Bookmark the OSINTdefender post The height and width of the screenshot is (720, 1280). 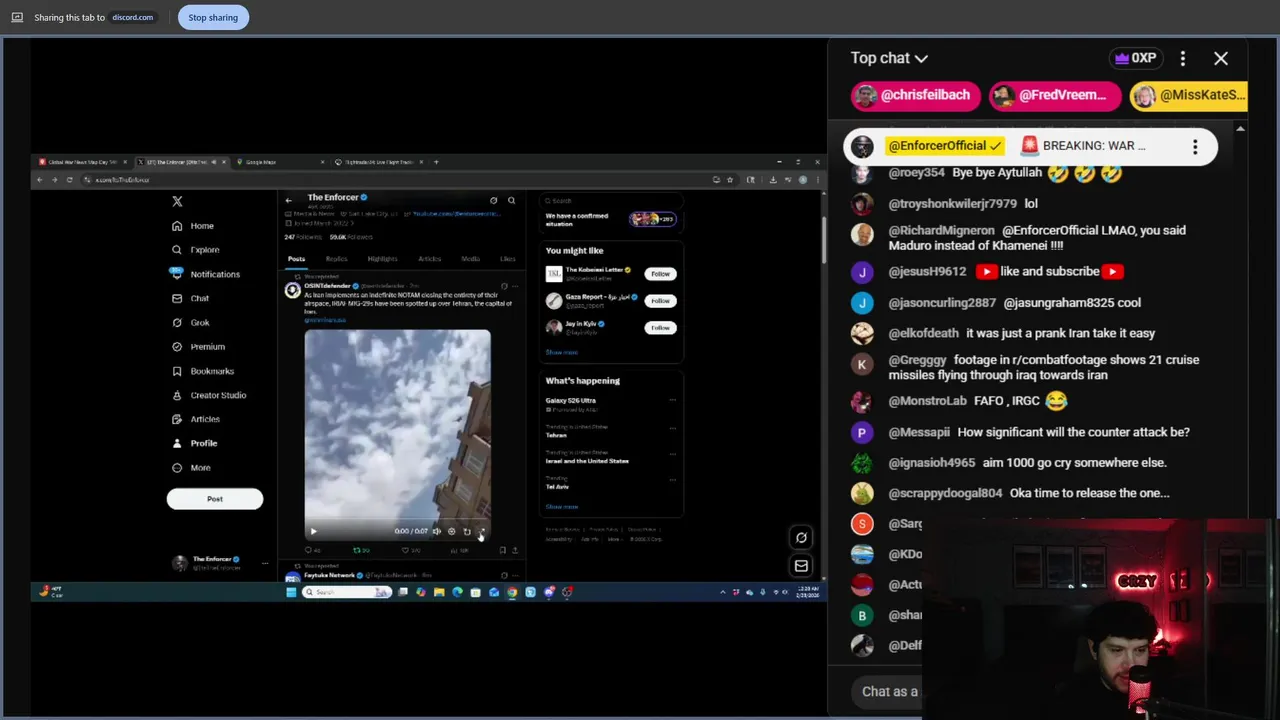[502, 550]
